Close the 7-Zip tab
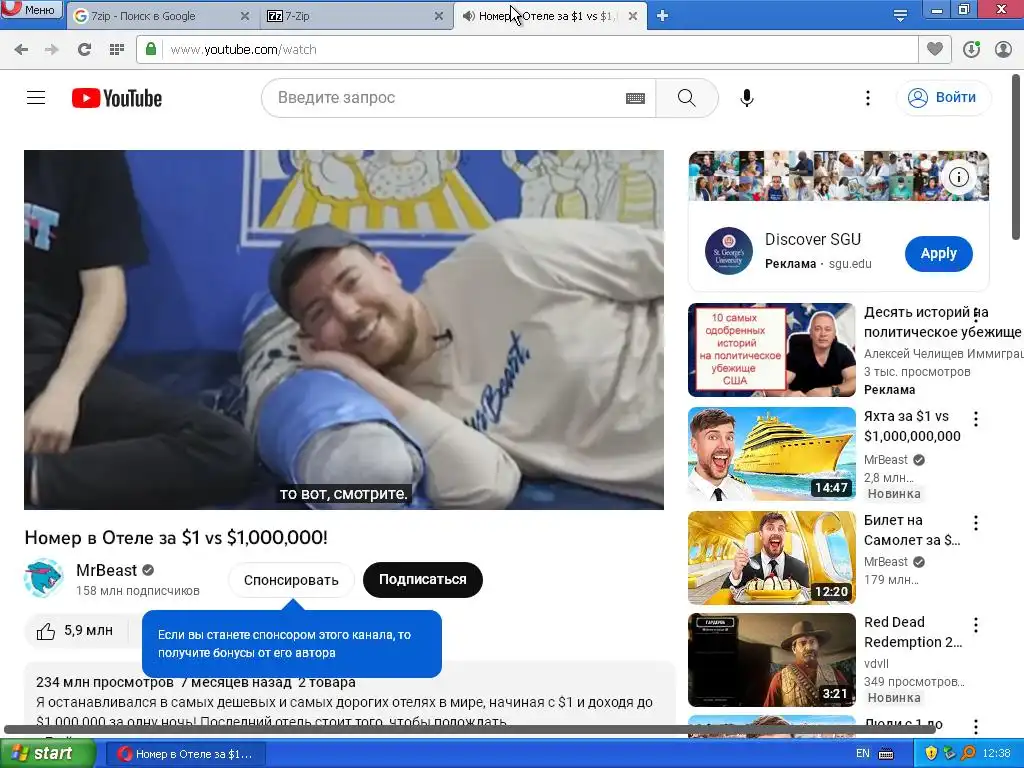This screenshot has width=1024, height=768. (439, 16)
